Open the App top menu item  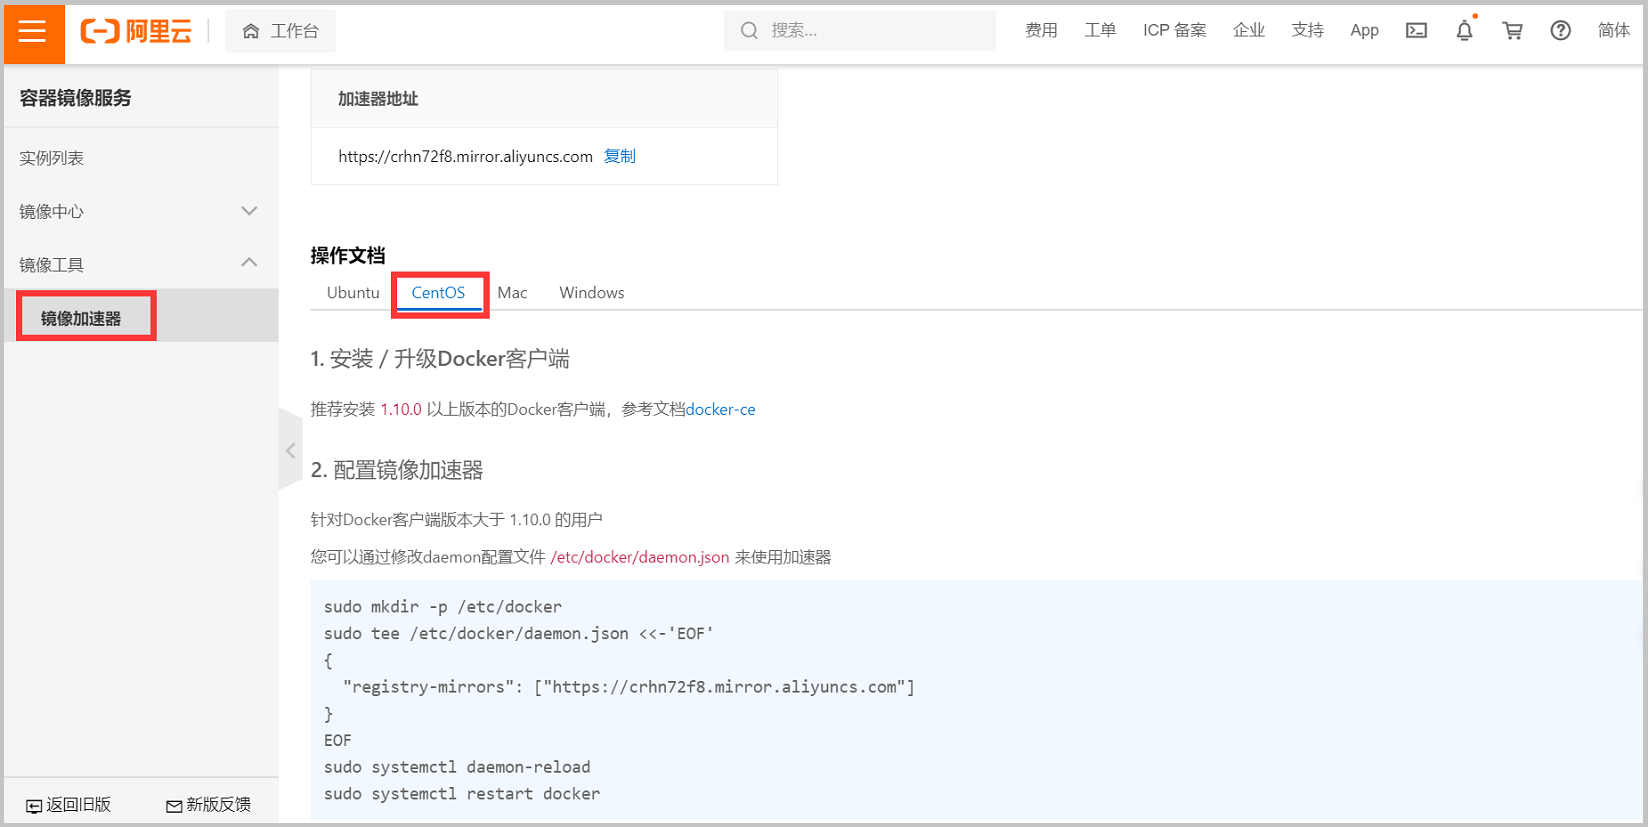click(1364, 31)
